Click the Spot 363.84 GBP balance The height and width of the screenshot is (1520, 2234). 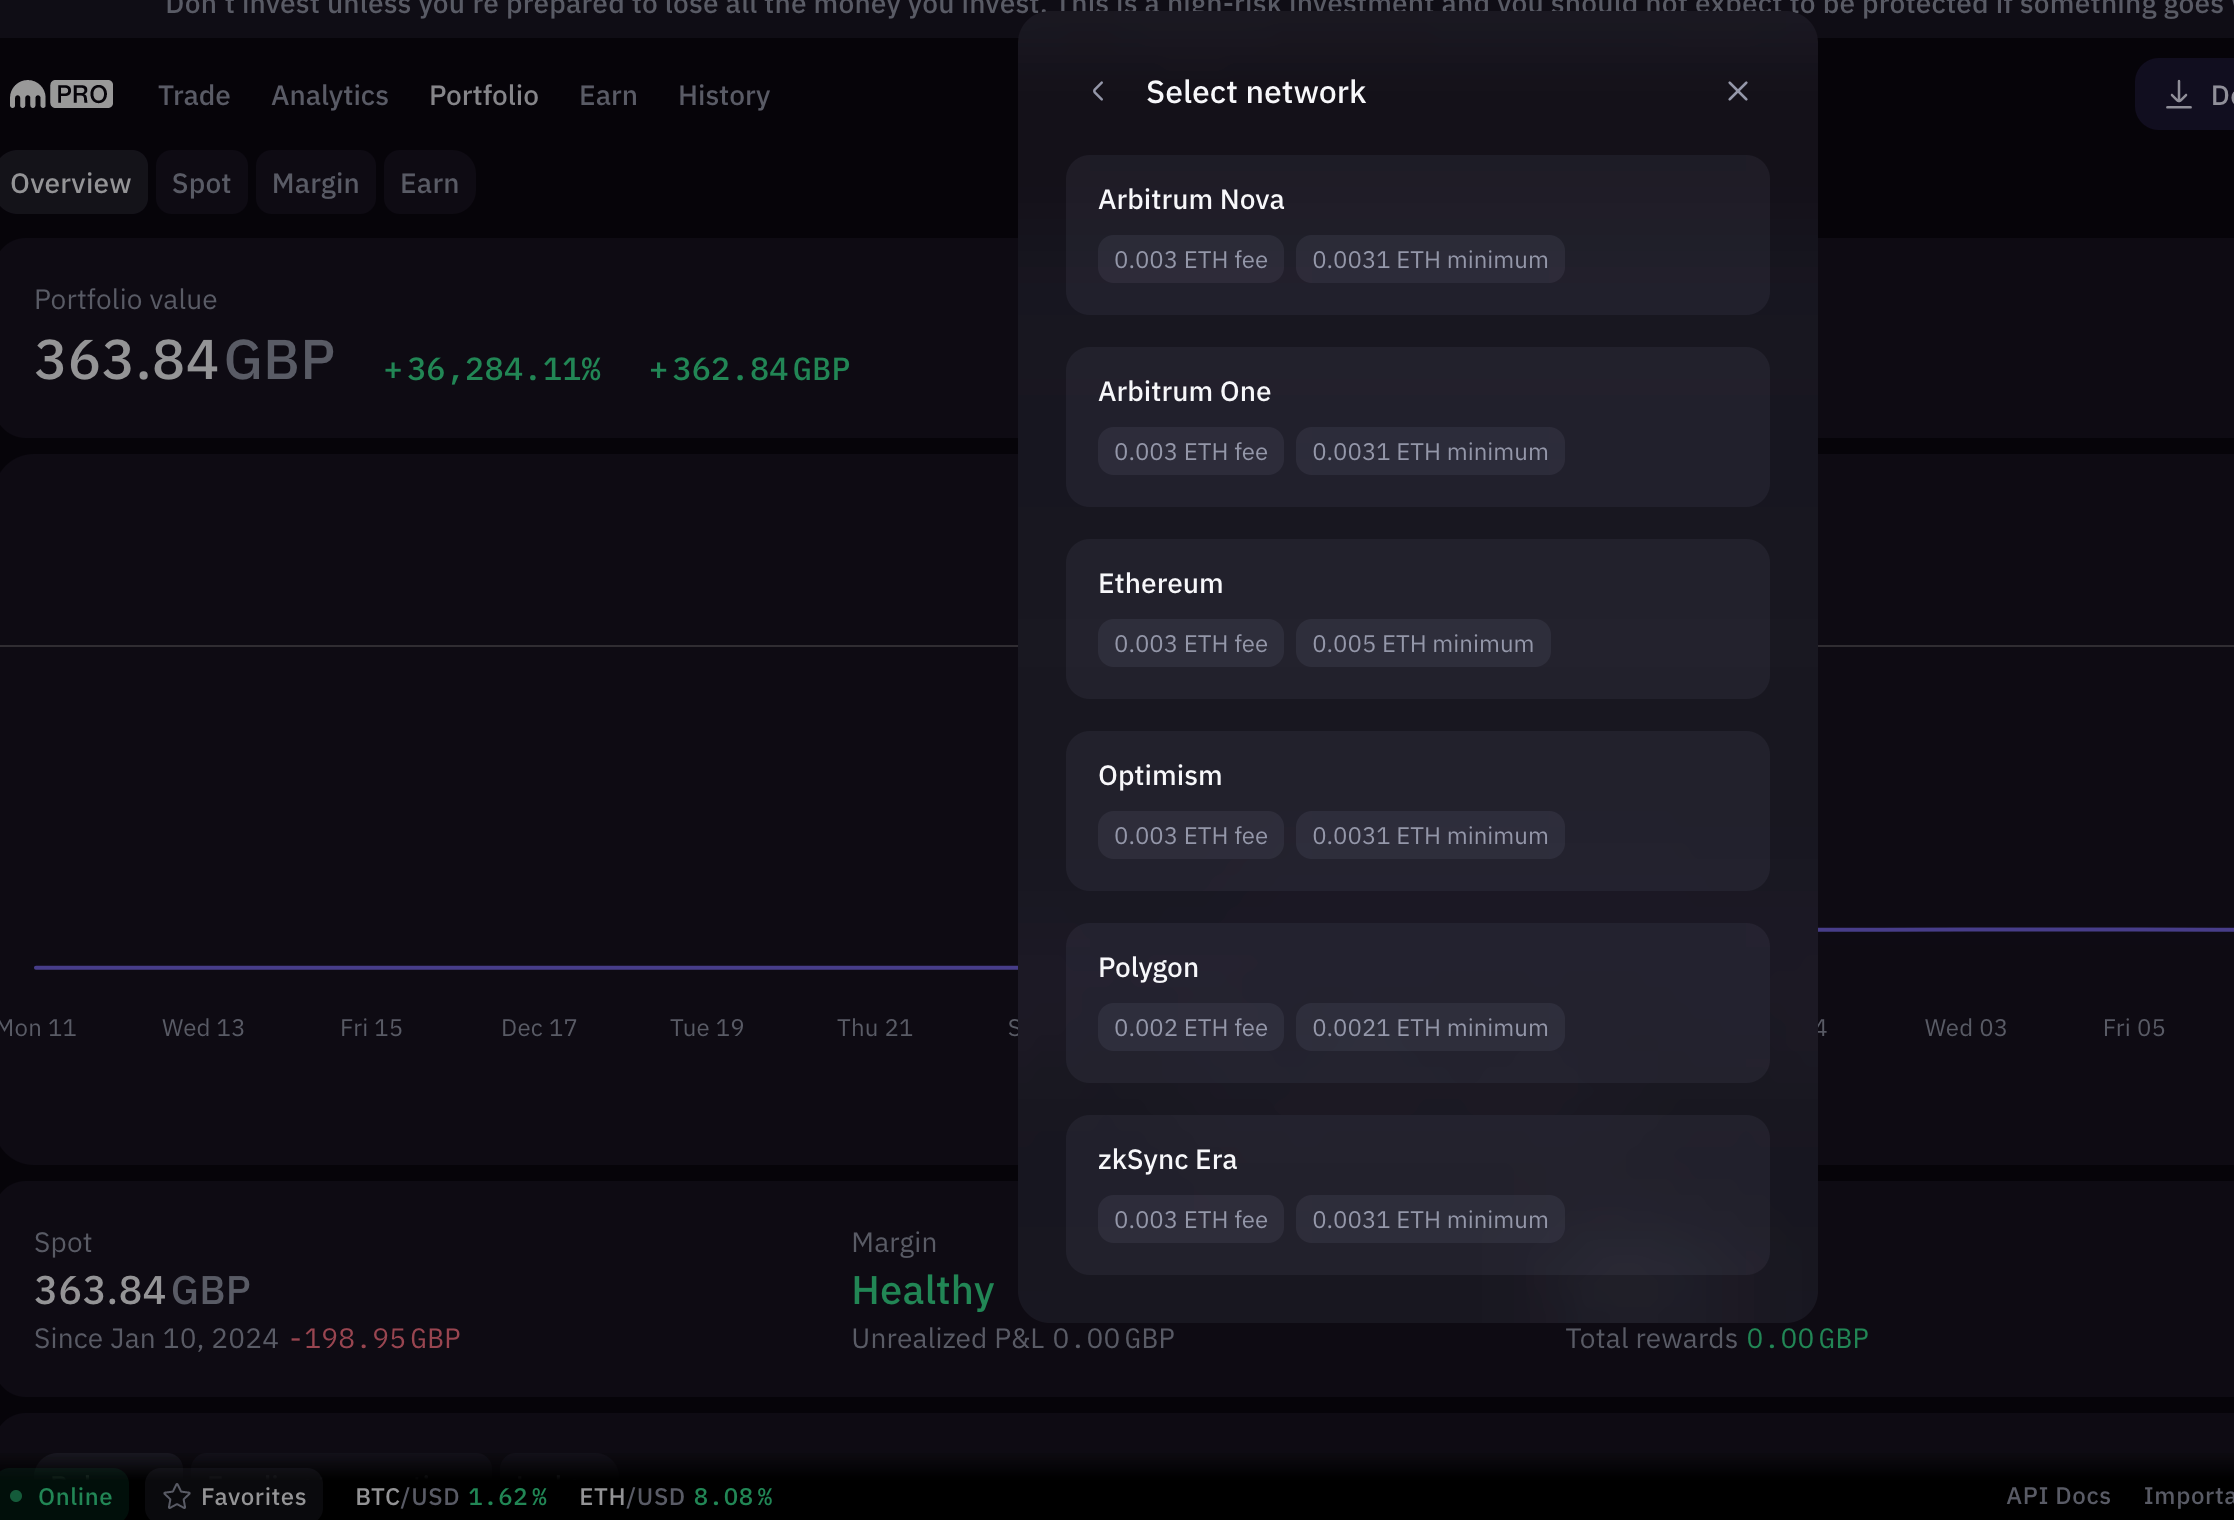coord(142,1291)
